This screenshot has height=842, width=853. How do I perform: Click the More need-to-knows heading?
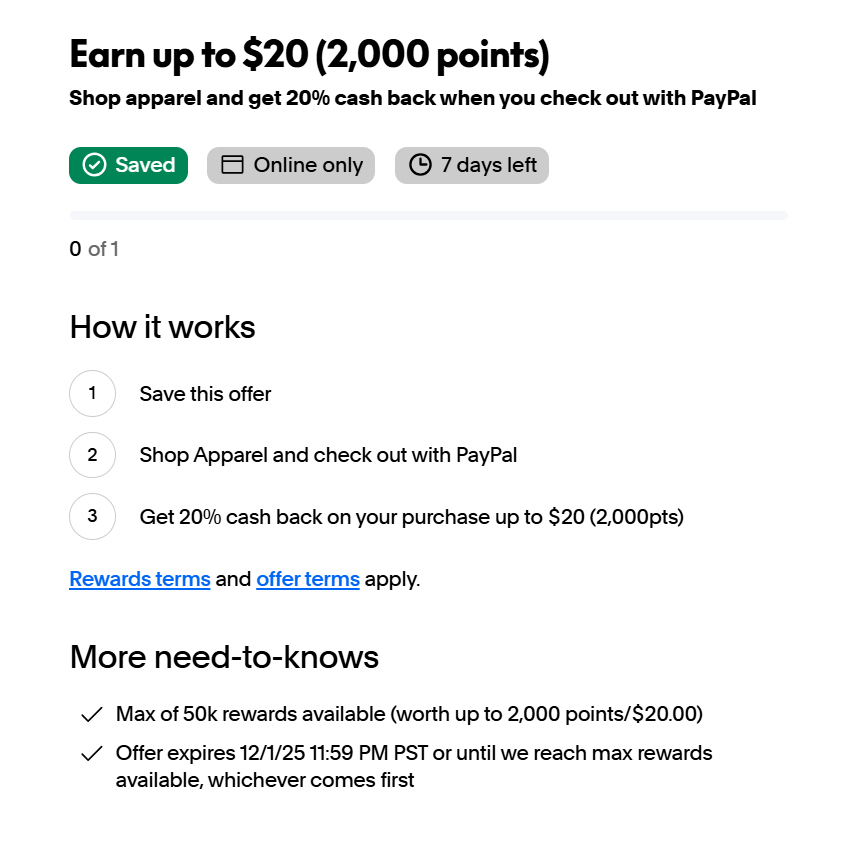pos(224,657)
